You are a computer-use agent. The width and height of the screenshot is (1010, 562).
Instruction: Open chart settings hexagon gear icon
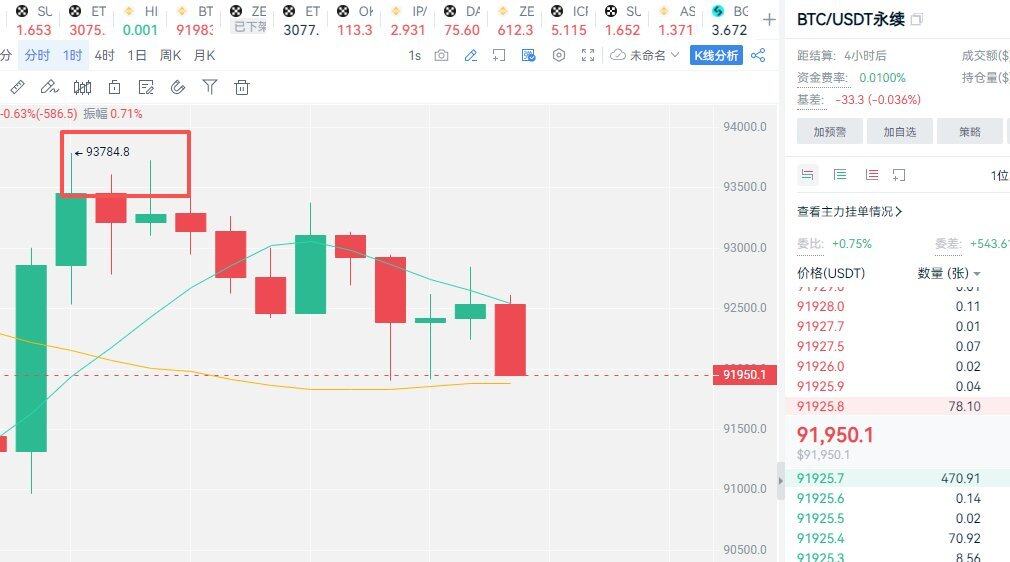[x=559, y=56]
